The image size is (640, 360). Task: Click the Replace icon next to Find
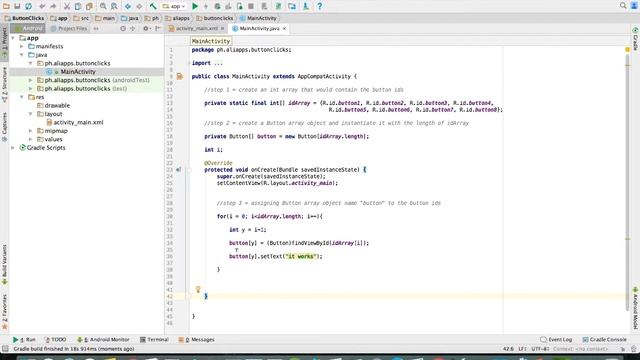click(x=114, y=6)
